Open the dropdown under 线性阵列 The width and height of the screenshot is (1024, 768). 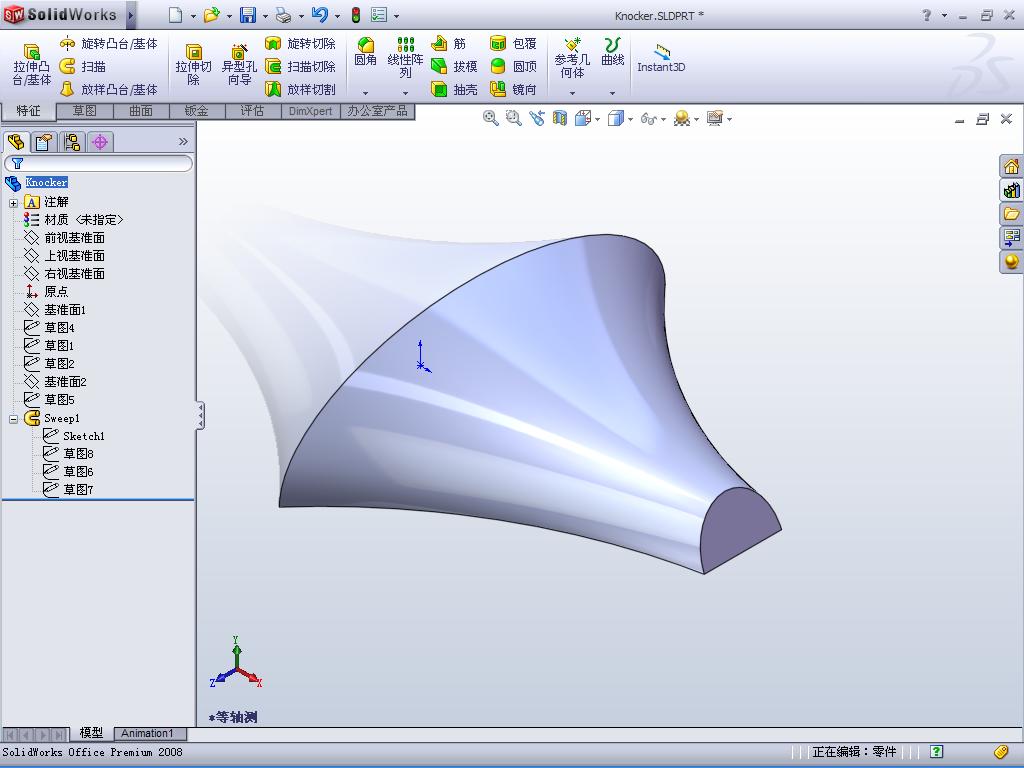click(406, 93)
